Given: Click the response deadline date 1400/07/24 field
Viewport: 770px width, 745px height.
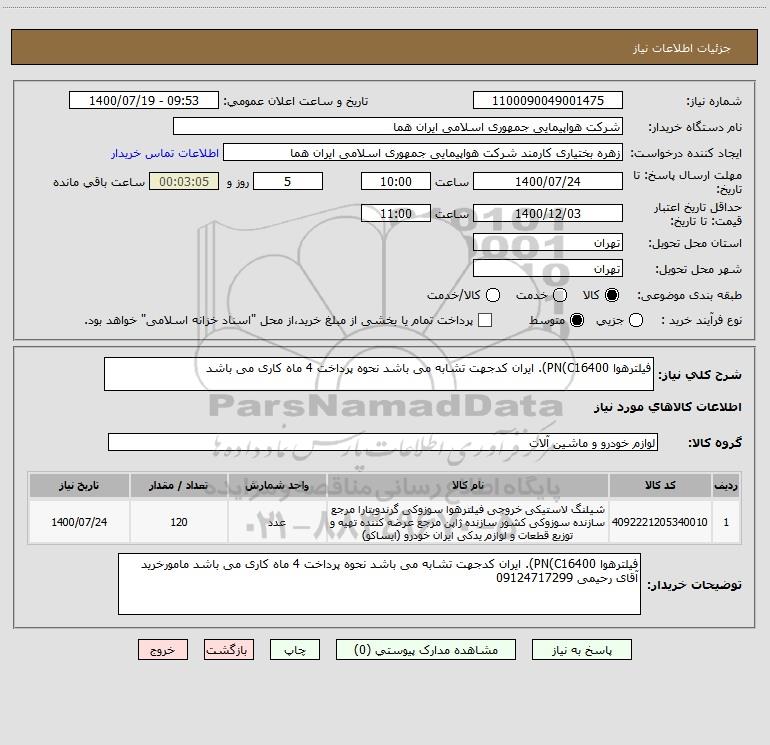Looking at the screenshot, I should pyautogui.click(x=548, y=181).
